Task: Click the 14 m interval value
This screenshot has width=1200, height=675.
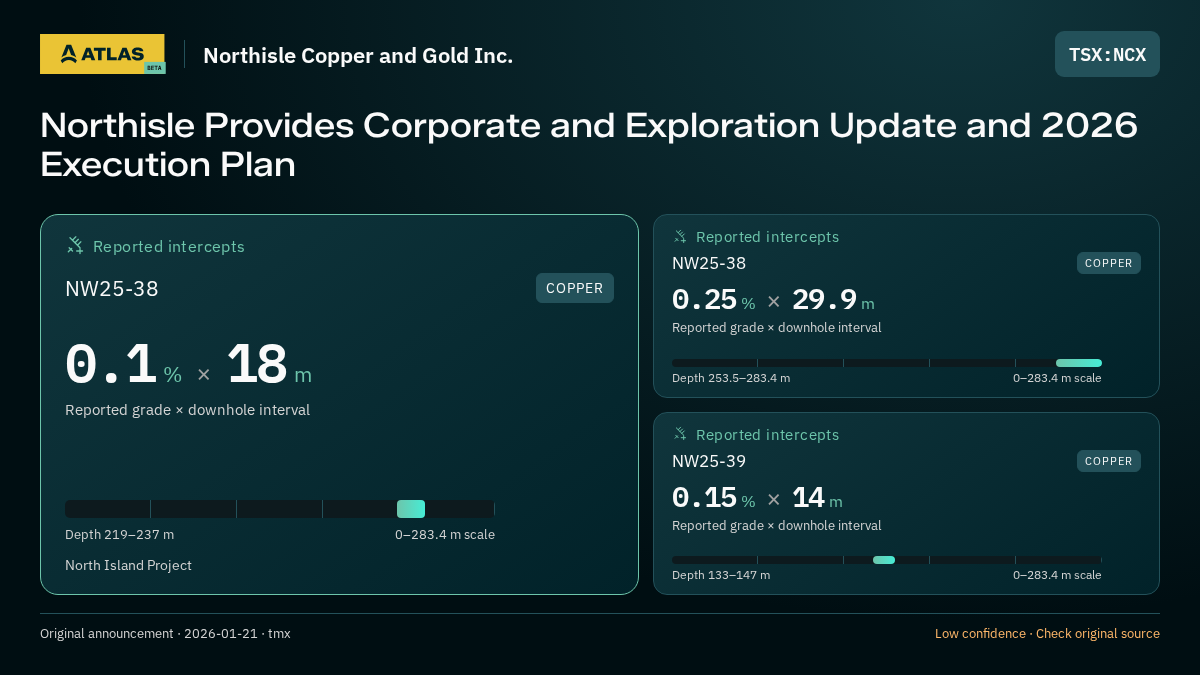Action: [817, 498]
